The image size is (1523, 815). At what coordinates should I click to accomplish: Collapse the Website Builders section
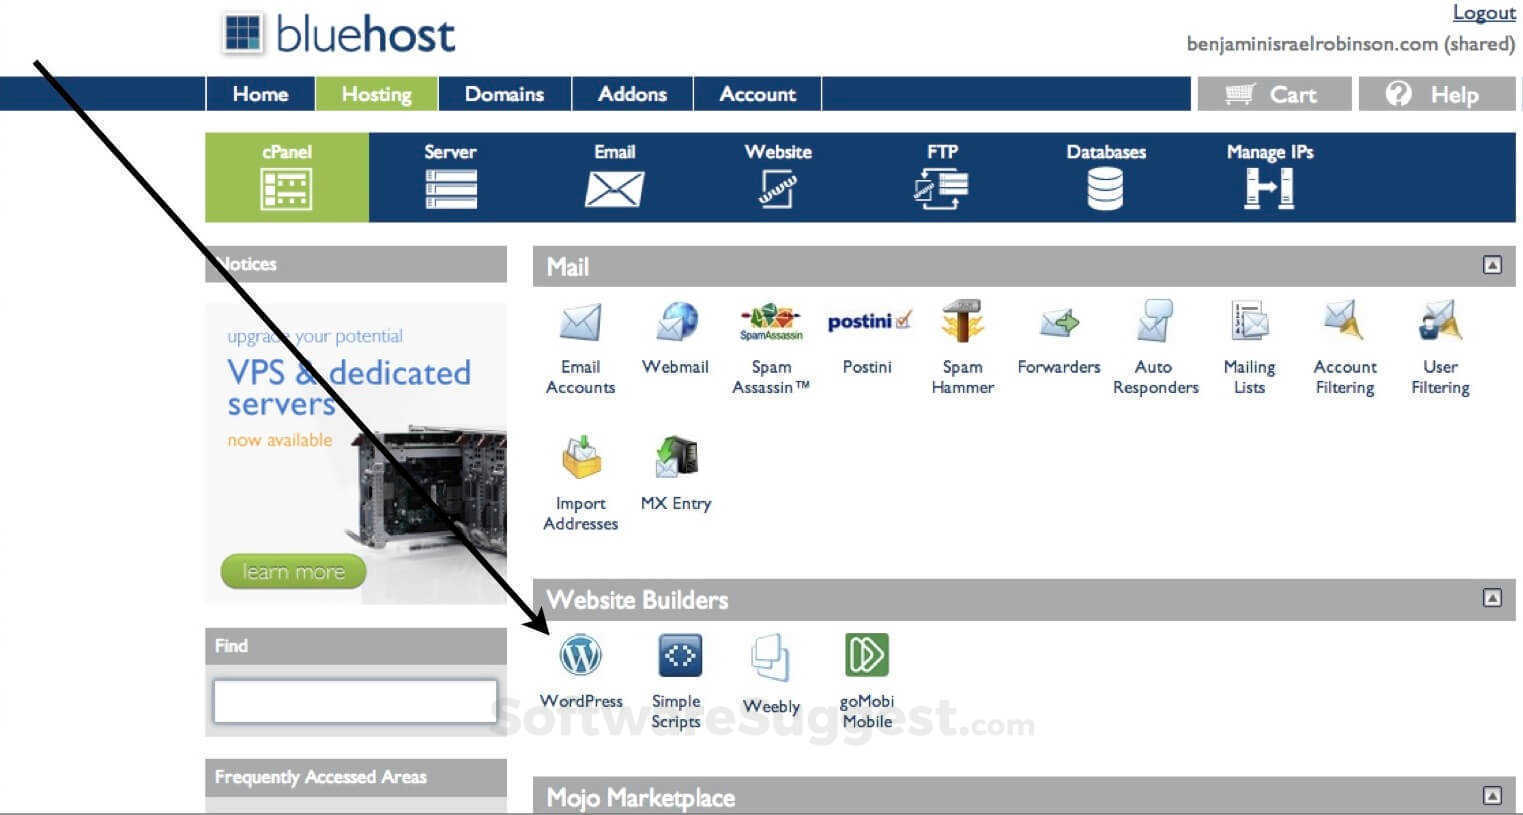tap(1492, 598)
